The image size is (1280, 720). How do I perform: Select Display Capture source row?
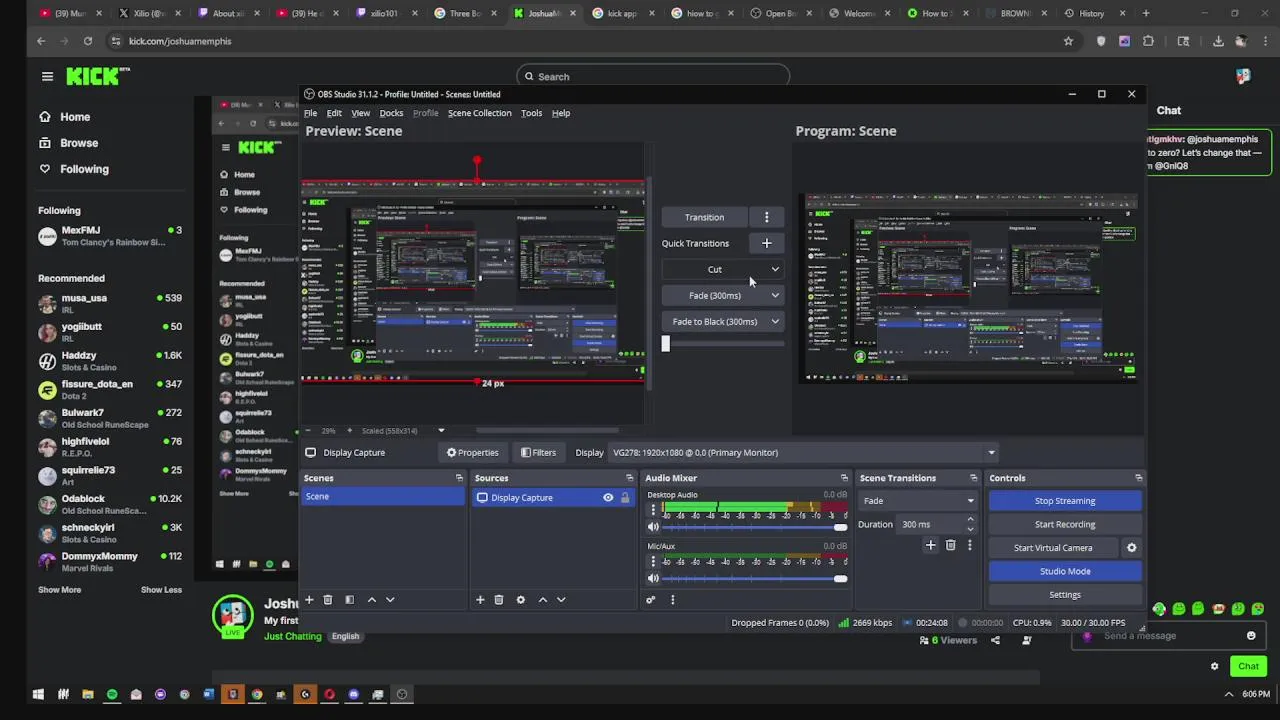tap(554, 498)
